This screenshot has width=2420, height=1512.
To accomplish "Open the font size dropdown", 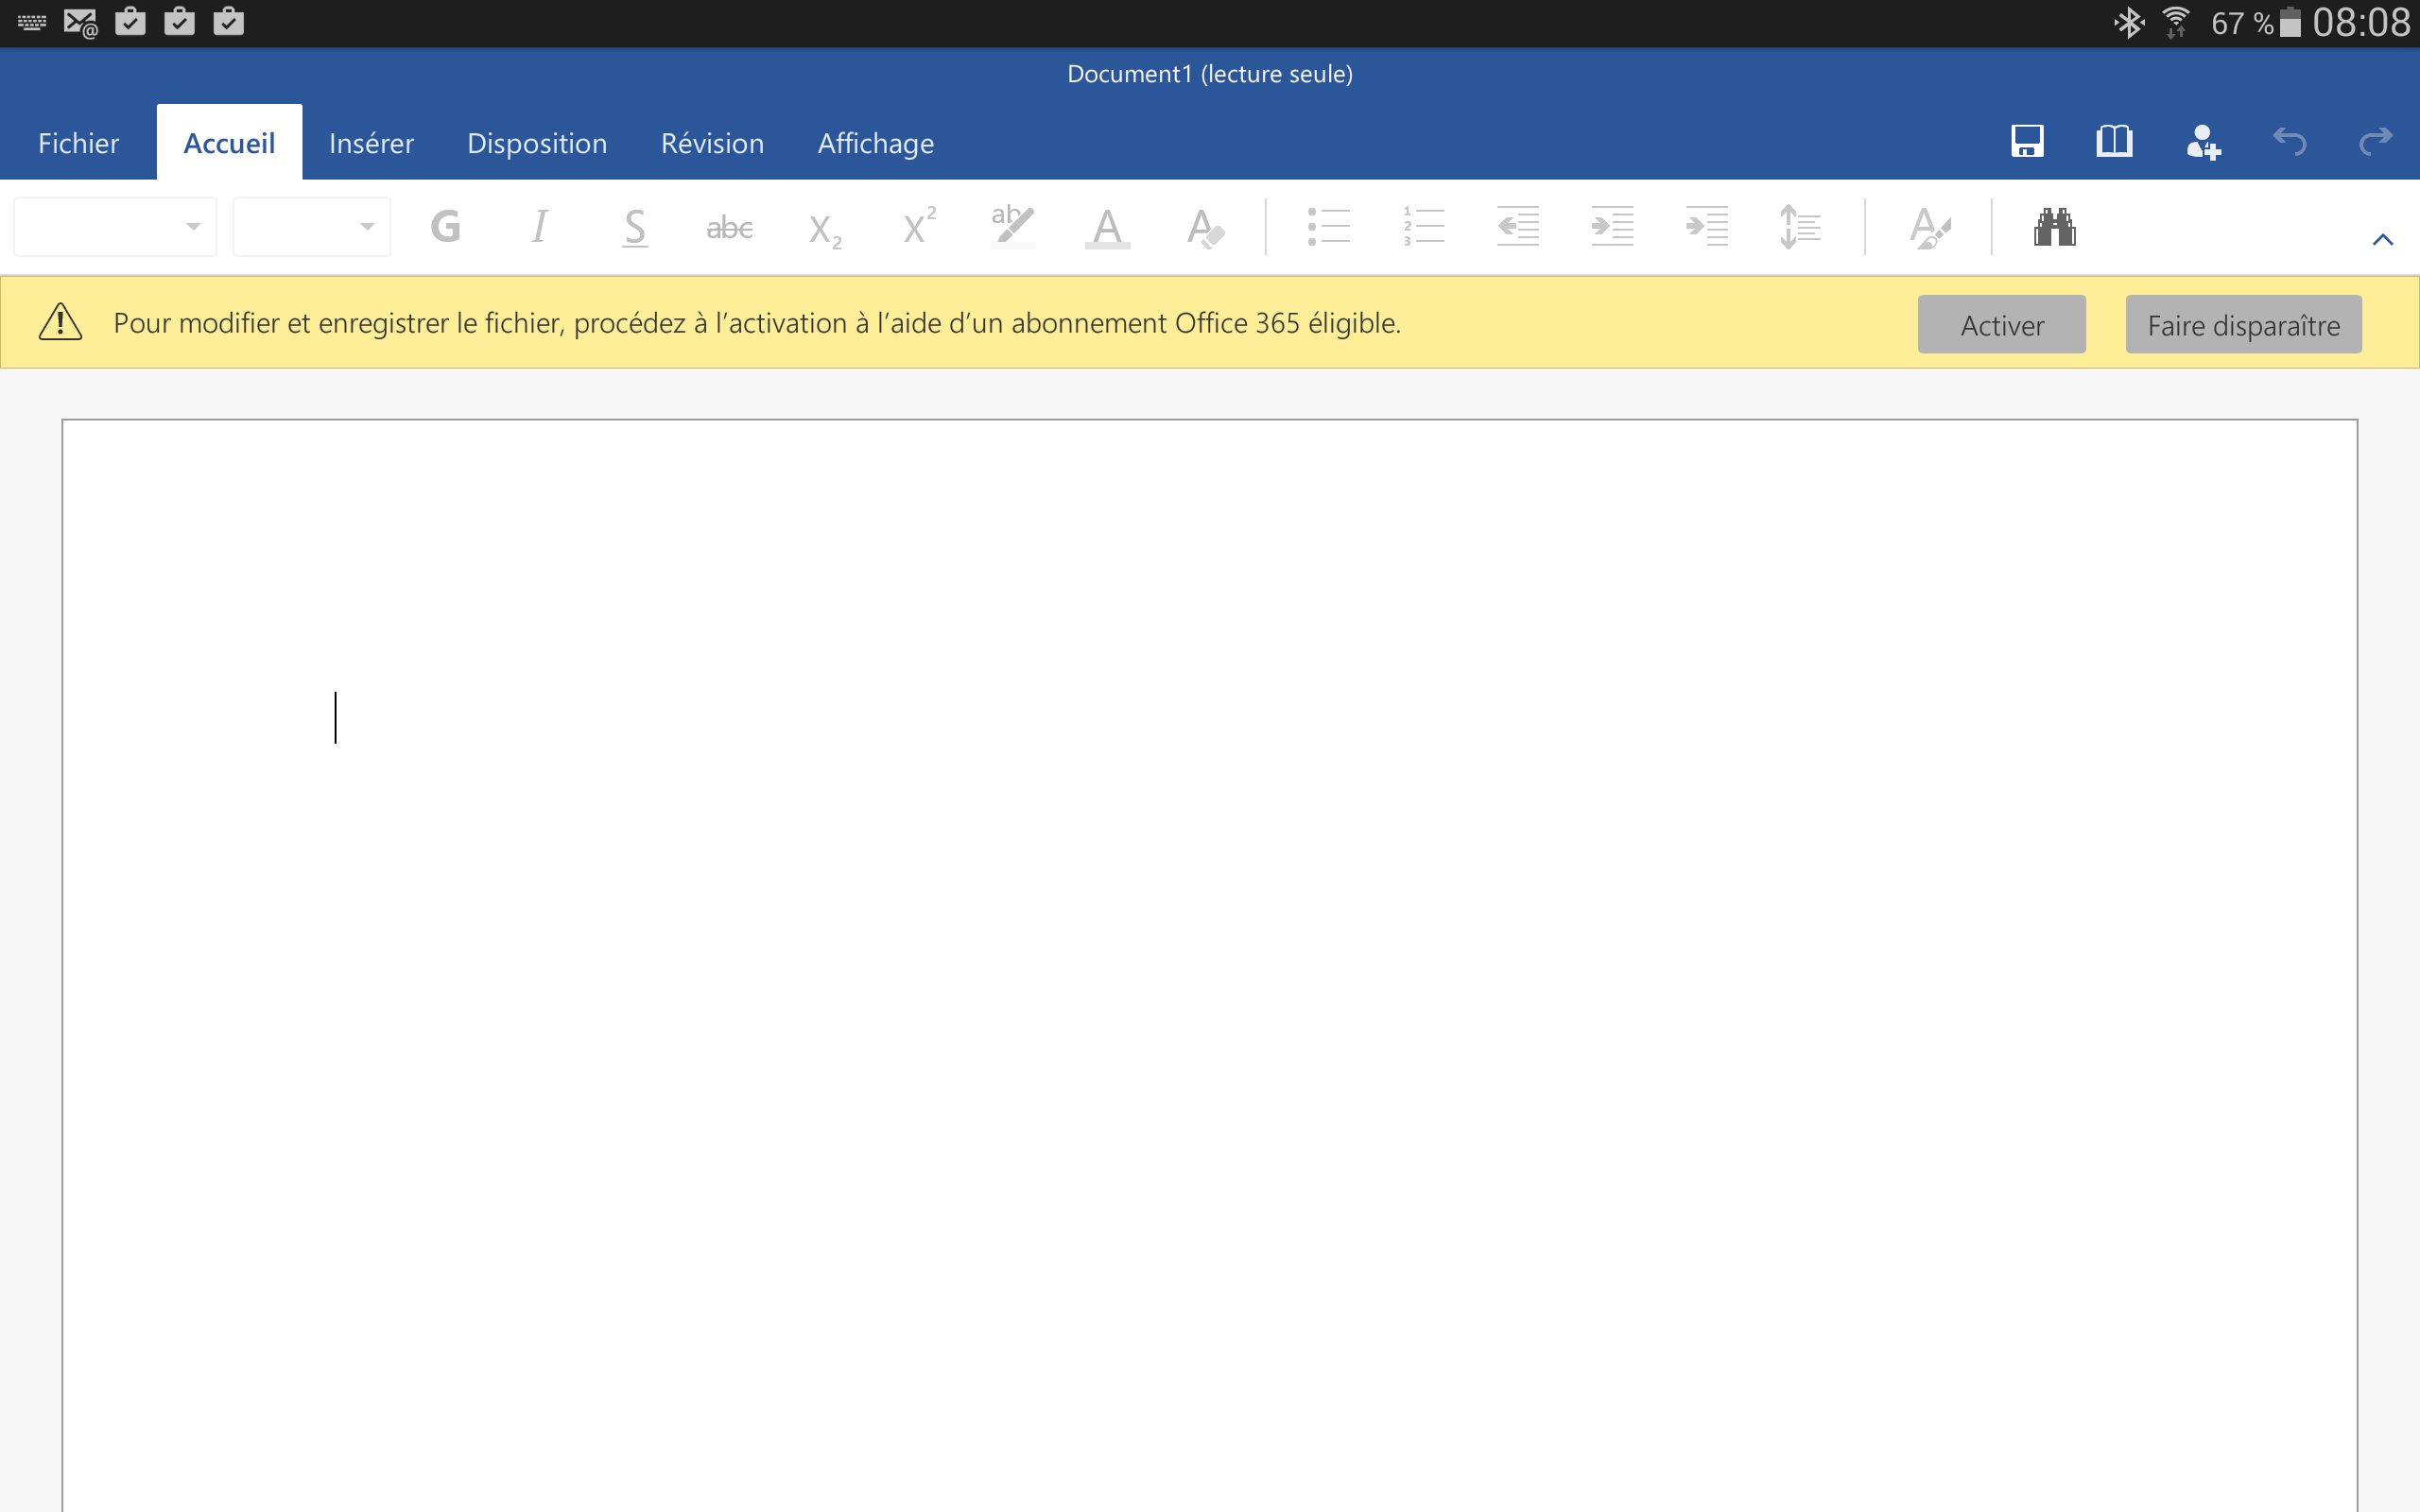I will pos(312,227).
